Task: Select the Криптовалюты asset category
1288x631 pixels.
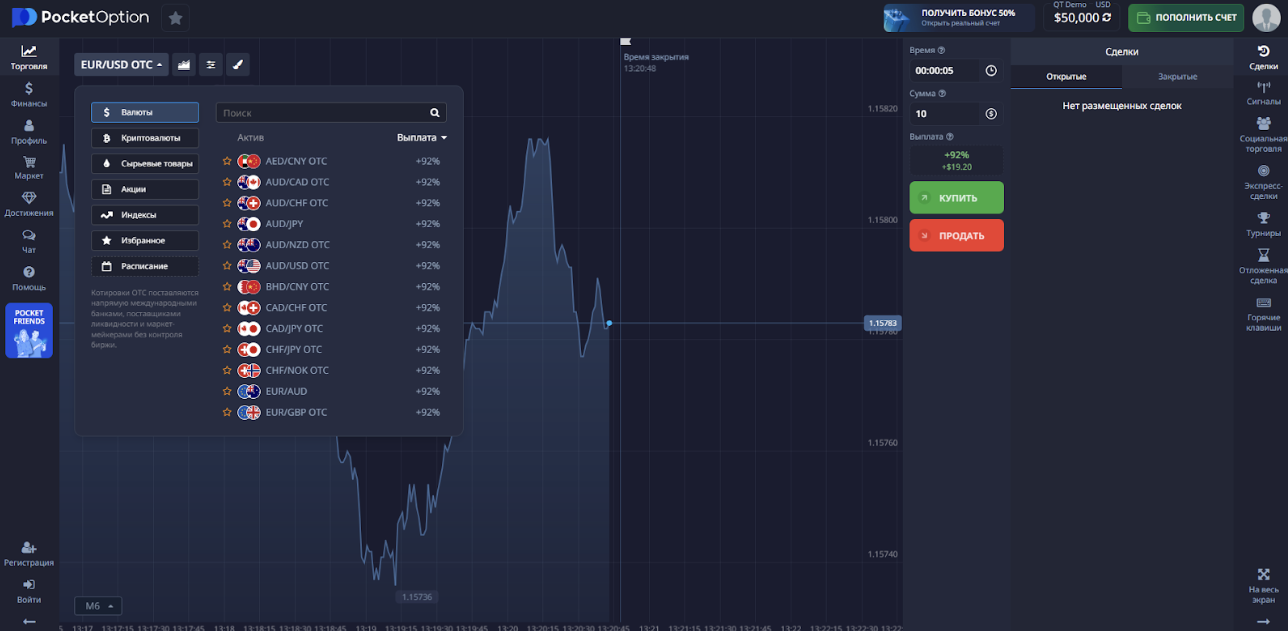Action: pos(145,138)
